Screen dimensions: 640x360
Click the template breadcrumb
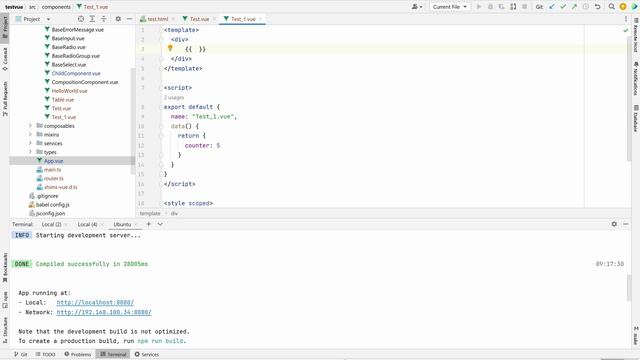150,213
